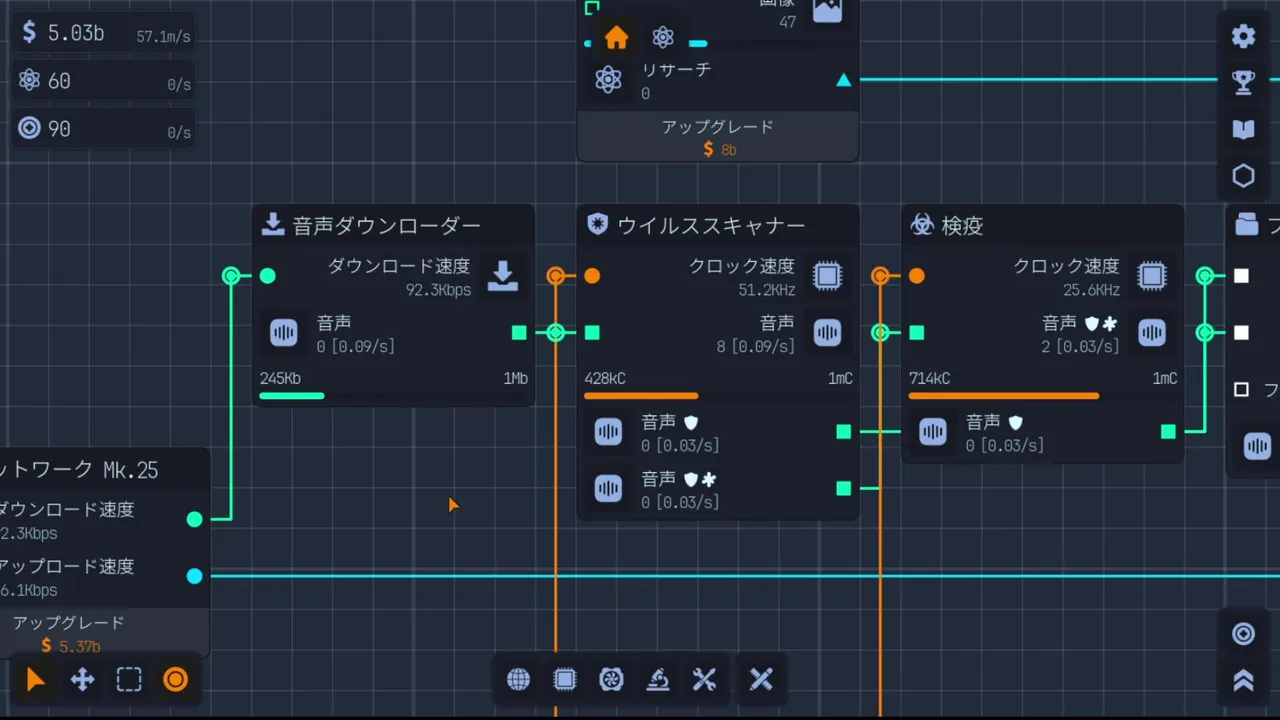The image size is (1280, 720).
Task: Open the globe network category
Action: [518, 680]
